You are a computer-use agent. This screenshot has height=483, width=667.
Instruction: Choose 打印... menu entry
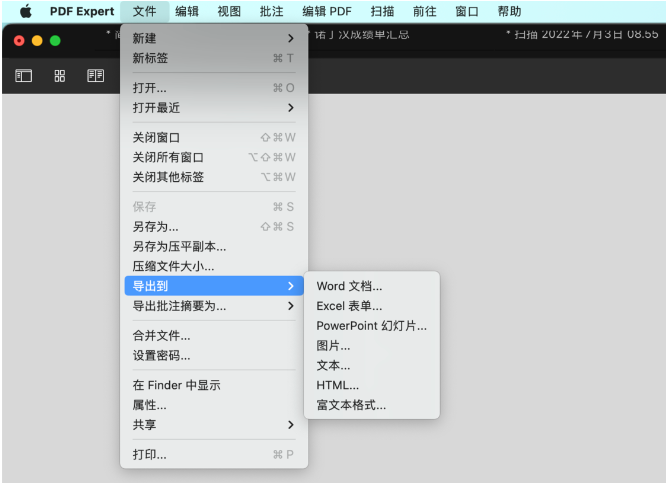(x=214, y=454)
